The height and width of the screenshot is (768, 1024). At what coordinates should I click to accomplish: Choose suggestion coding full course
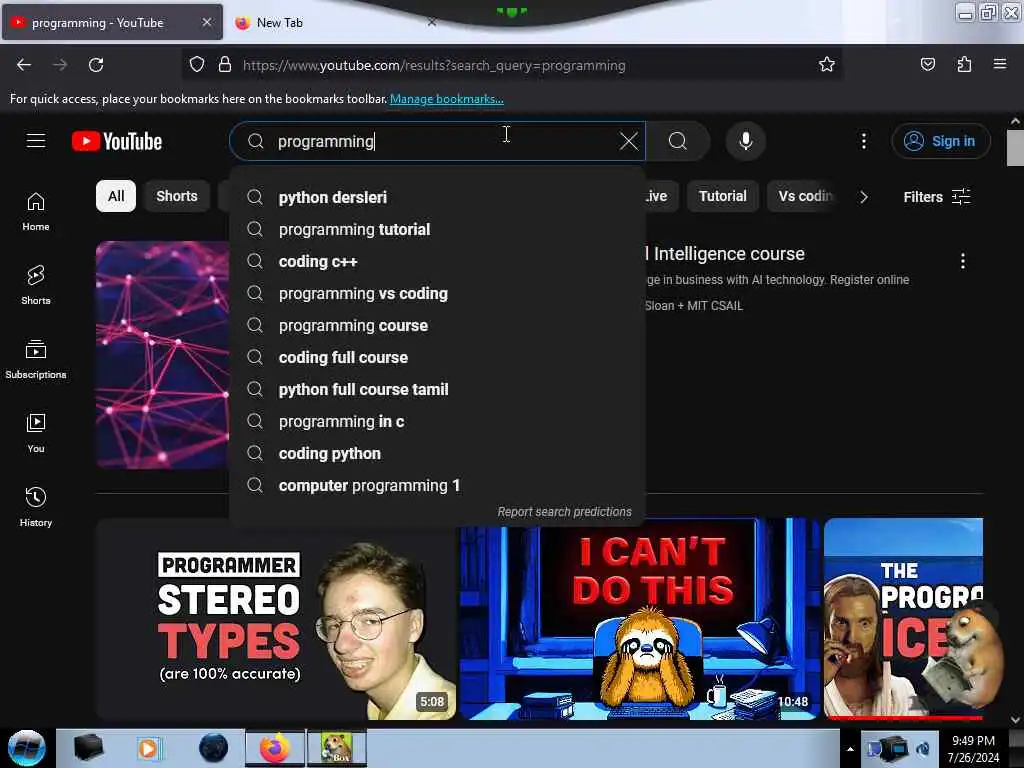[x=438, y=357]
